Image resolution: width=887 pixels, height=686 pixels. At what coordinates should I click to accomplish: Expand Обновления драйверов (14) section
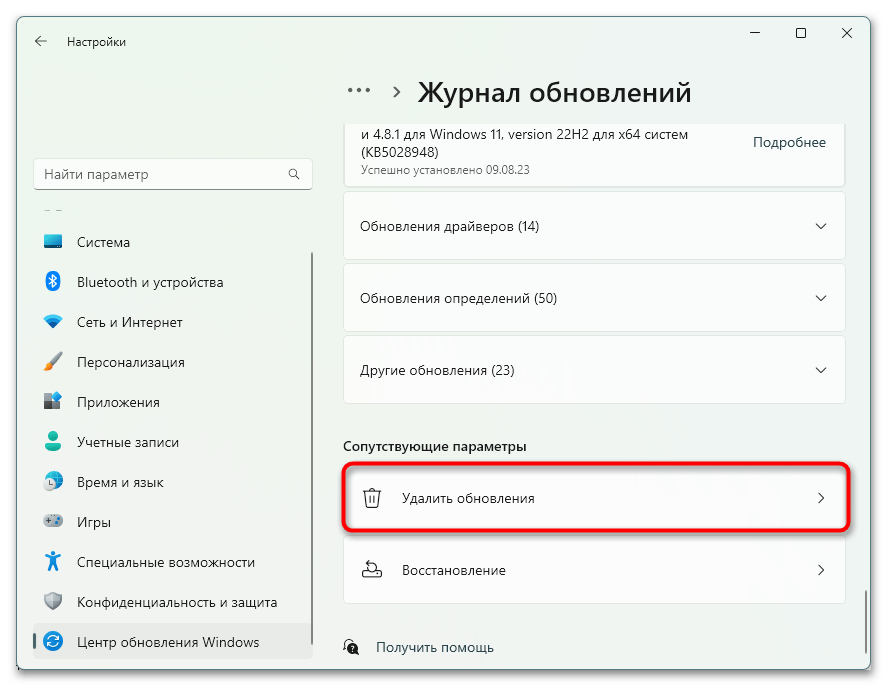coord(594,226)
